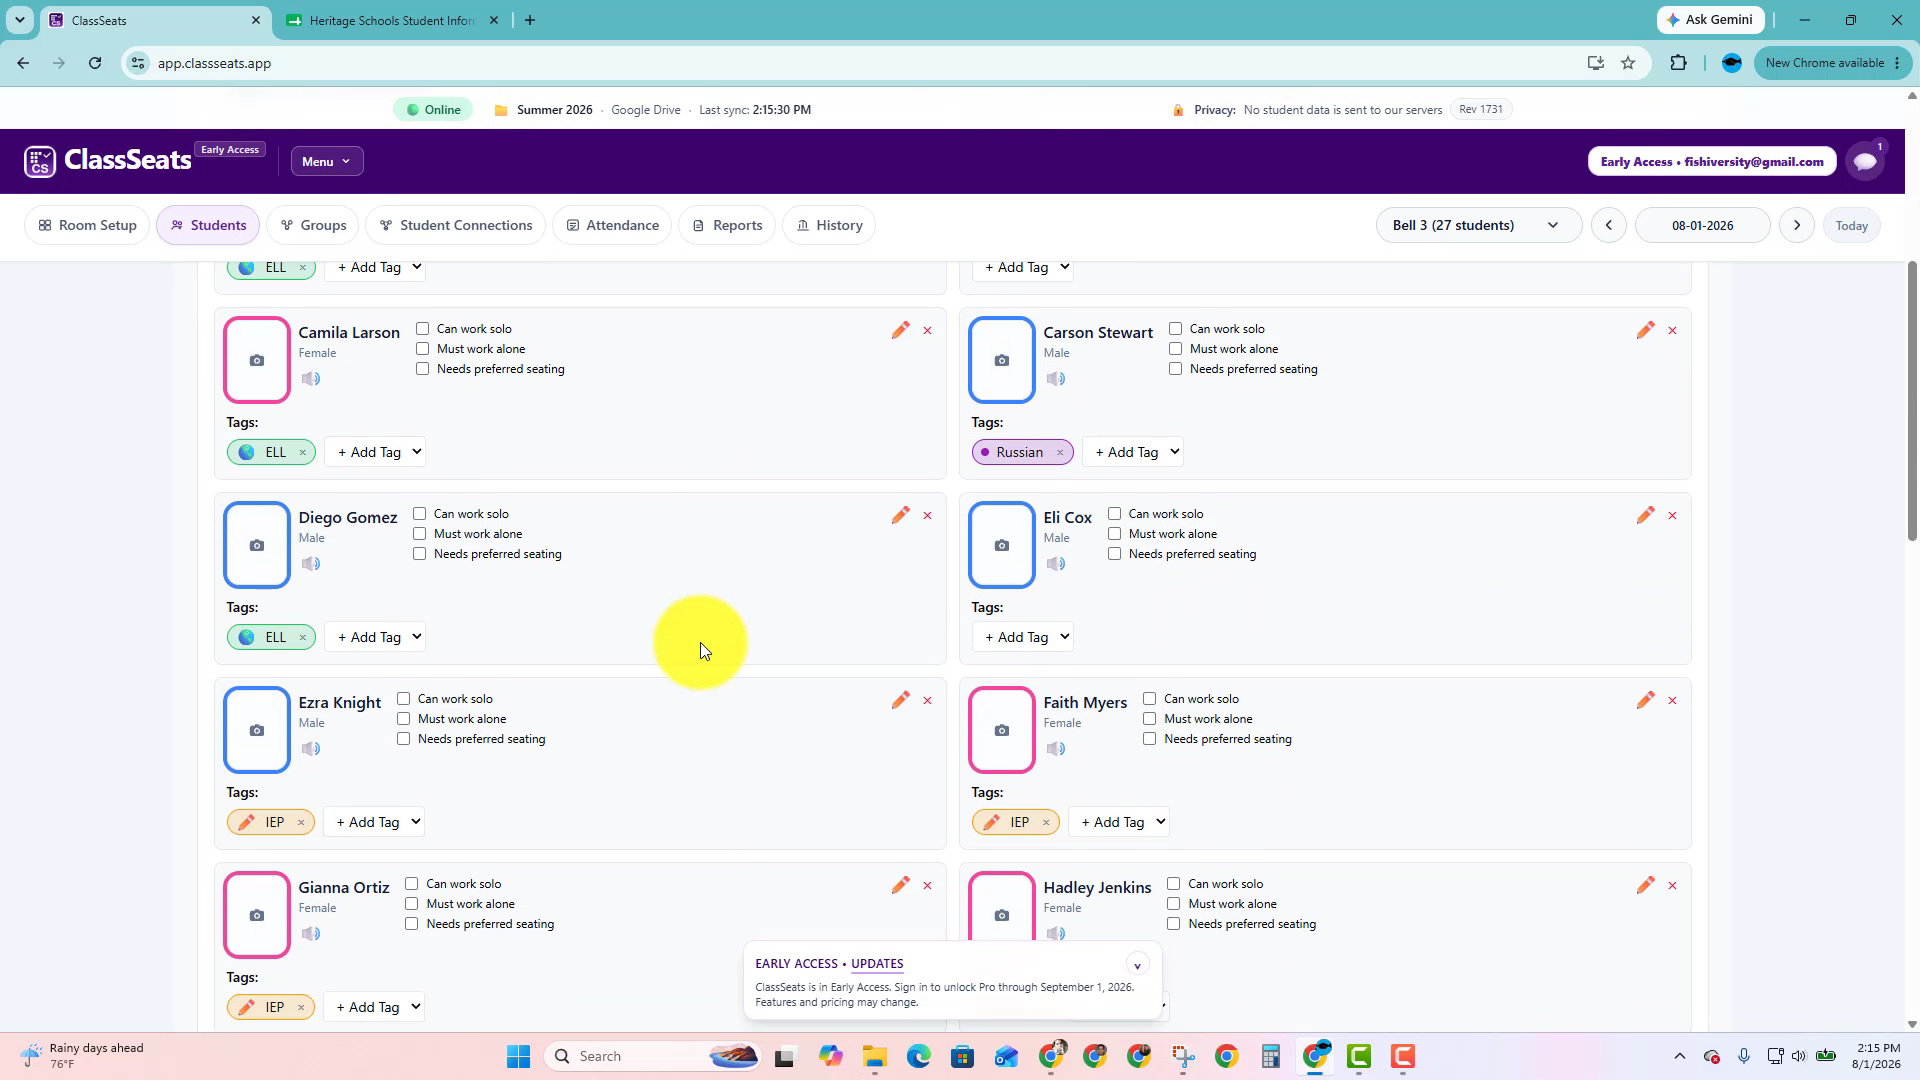The width and height of the screenshot is (1920, 1080).
Task: Click the UPDATES link in banner
Action: coord(877,964)
